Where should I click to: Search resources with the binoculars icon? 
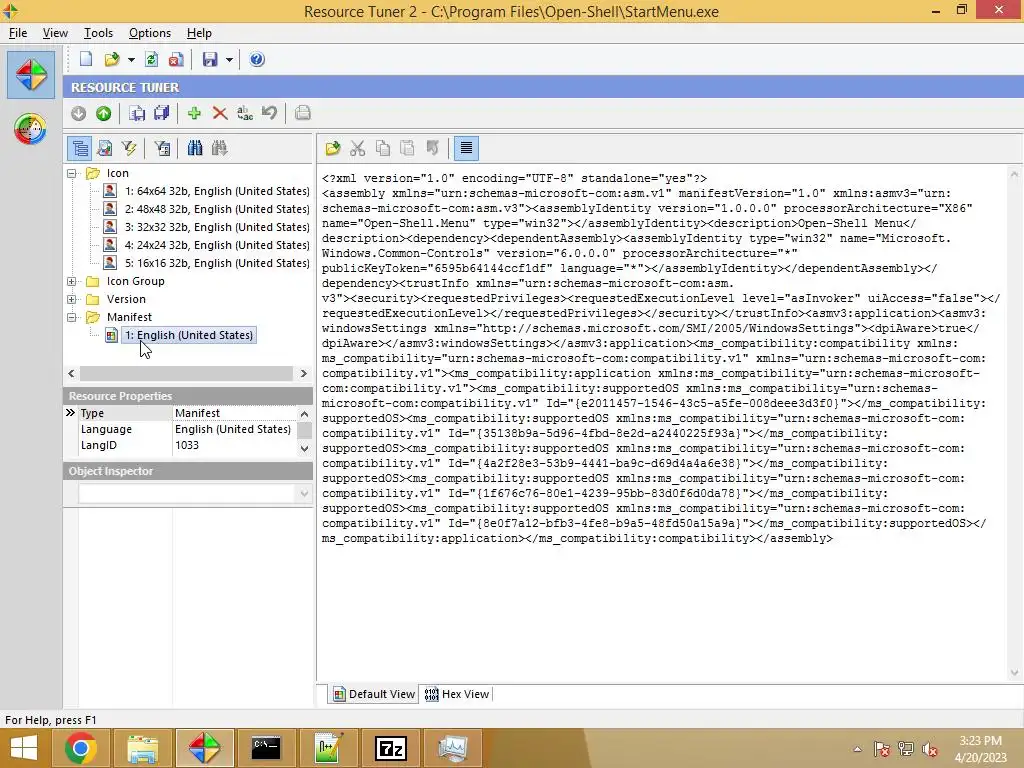(195, 148)
